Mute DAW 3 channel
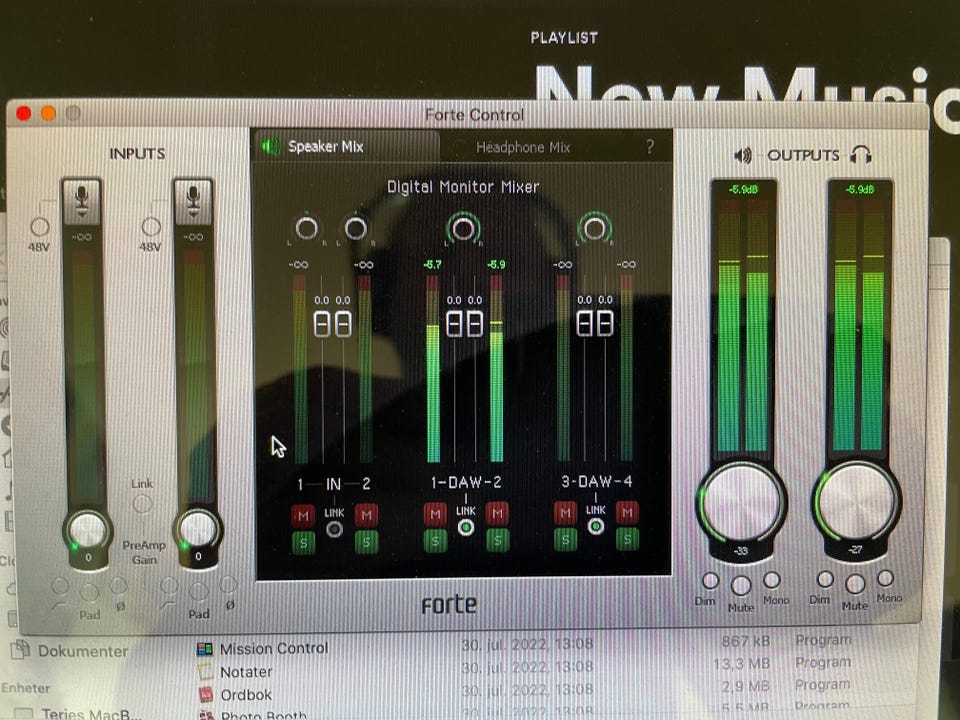Viewport: 960px width, 720px height. click(x=565, y=512)
